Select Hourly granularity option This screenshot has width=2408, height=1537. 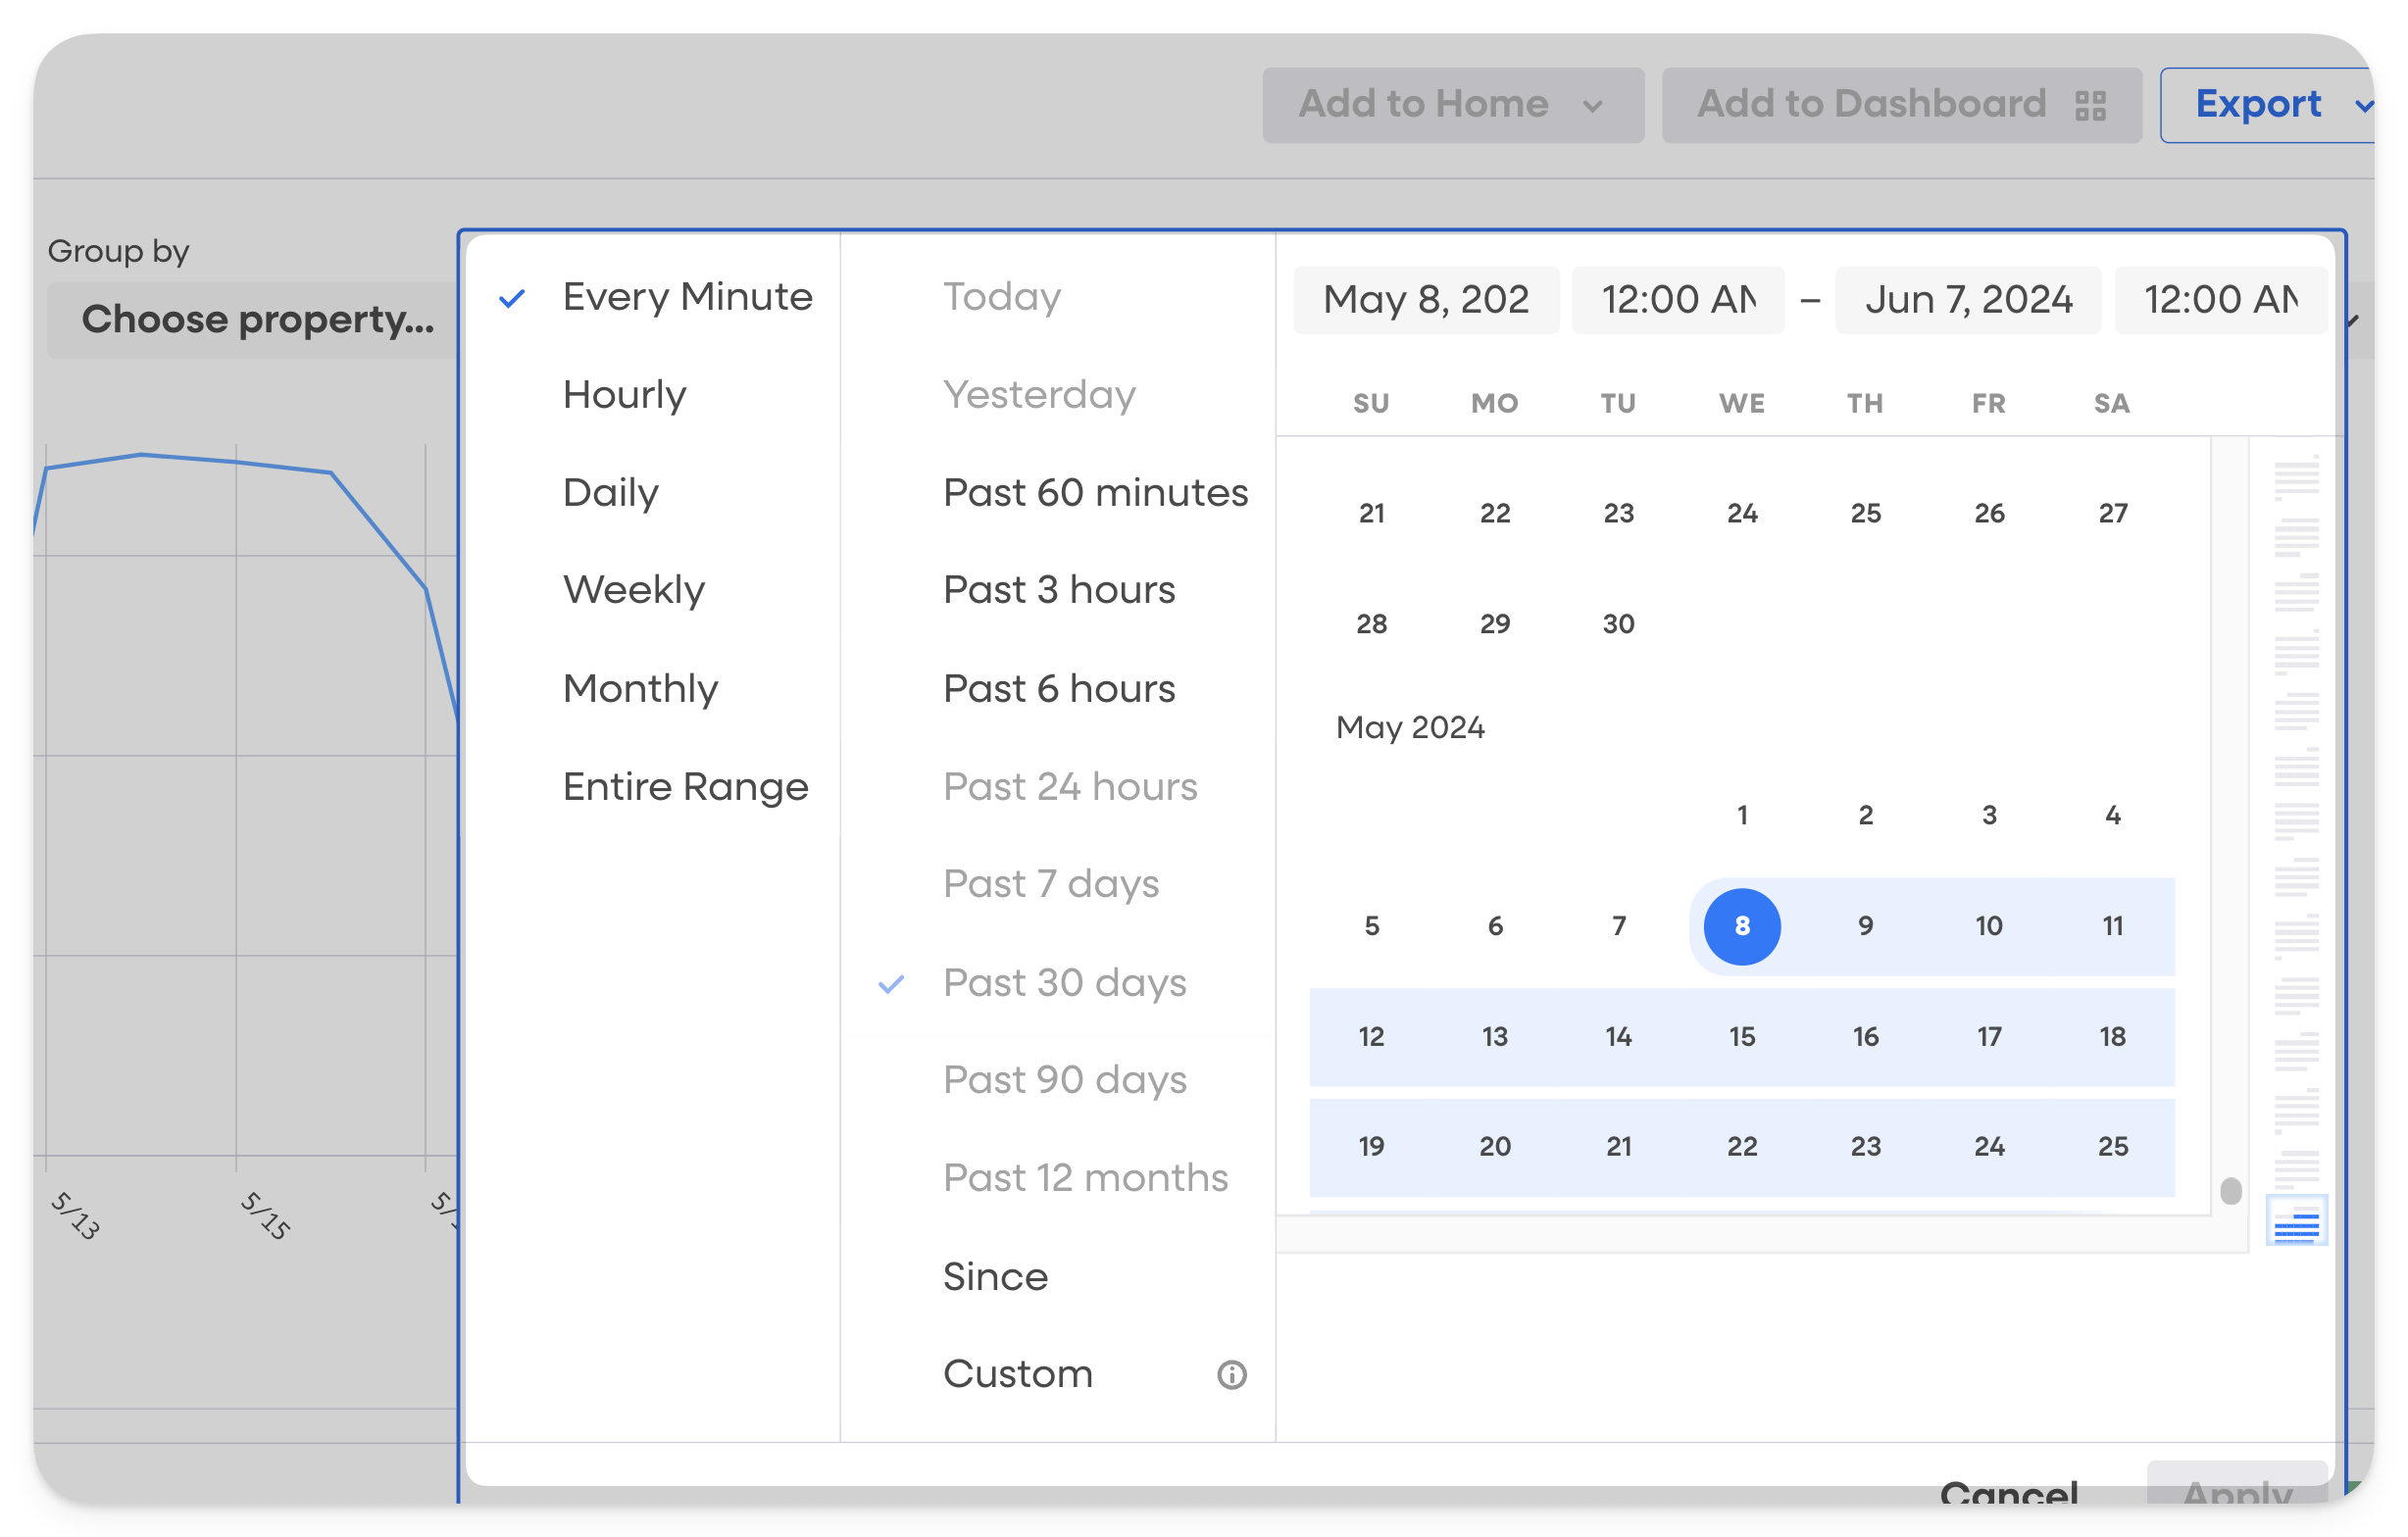tap(624, 395)
